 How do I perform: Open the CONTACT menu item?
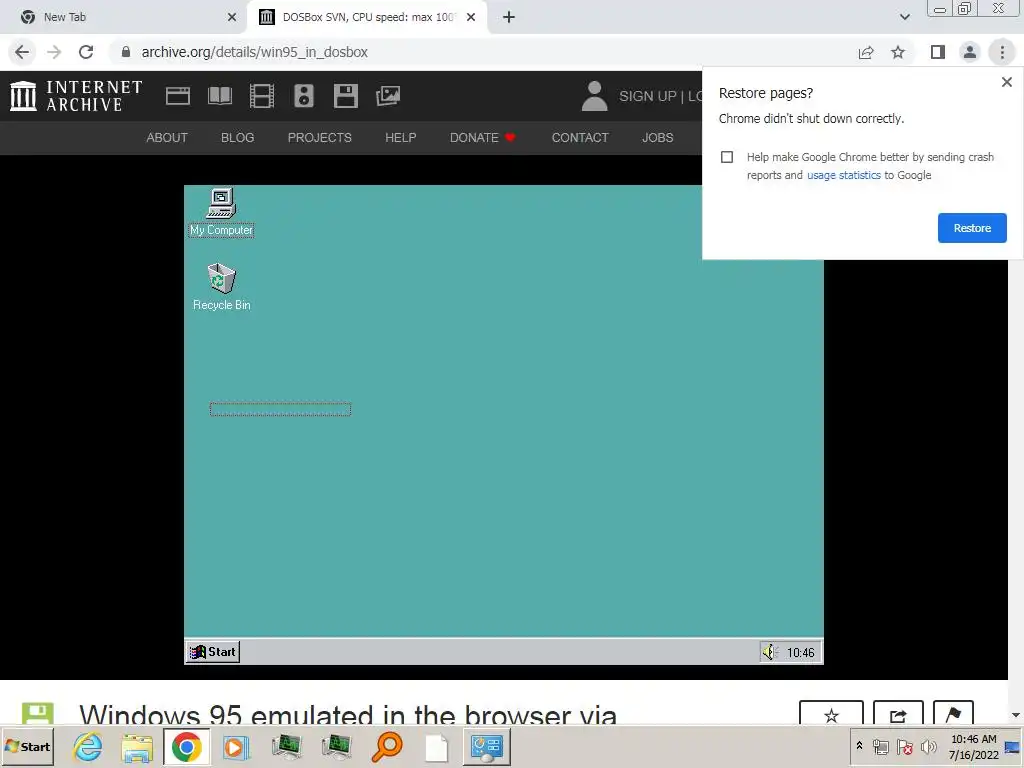click(x=580, y=138)
